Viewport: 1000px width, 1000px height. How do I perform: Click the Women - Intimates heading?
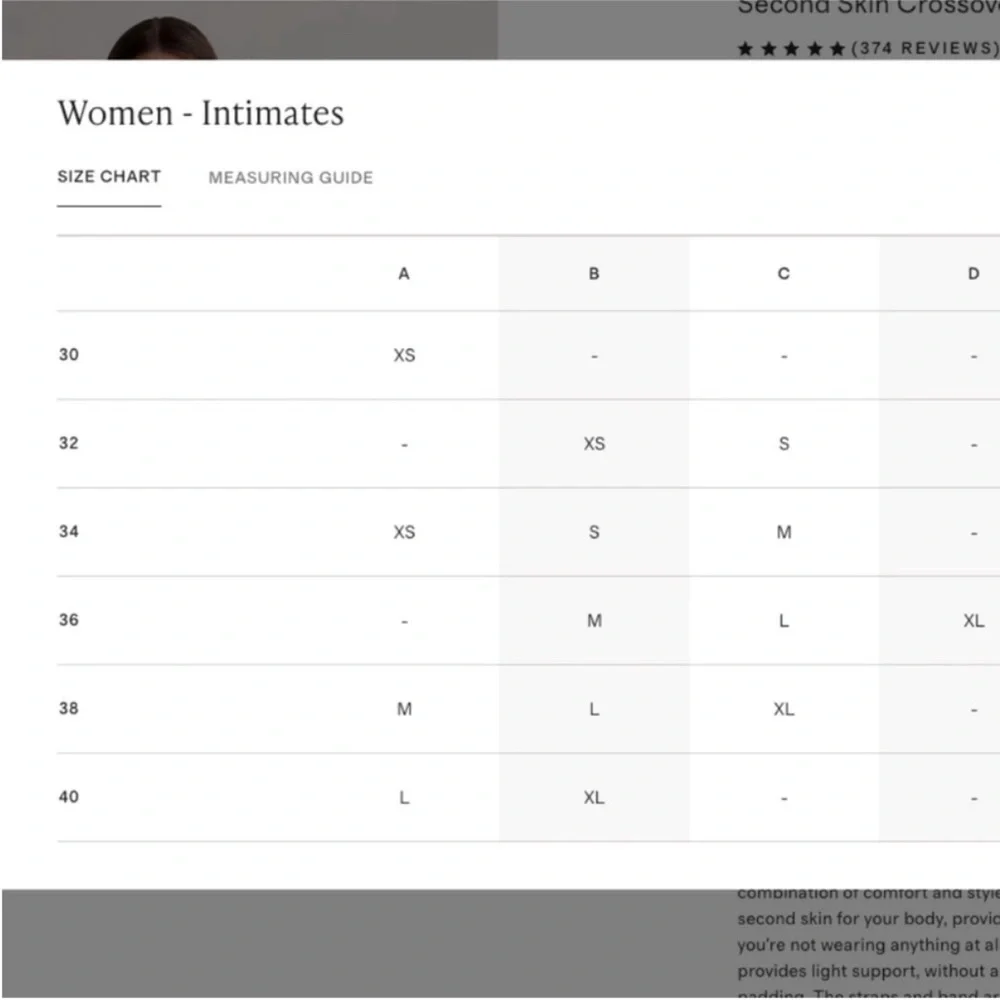pos(200,113)
